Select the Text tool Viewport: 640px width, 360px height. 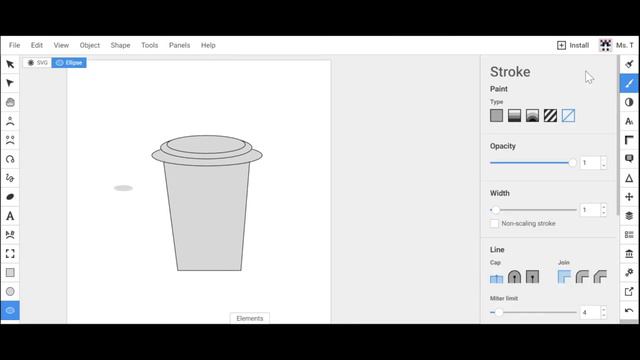point(10,216)
